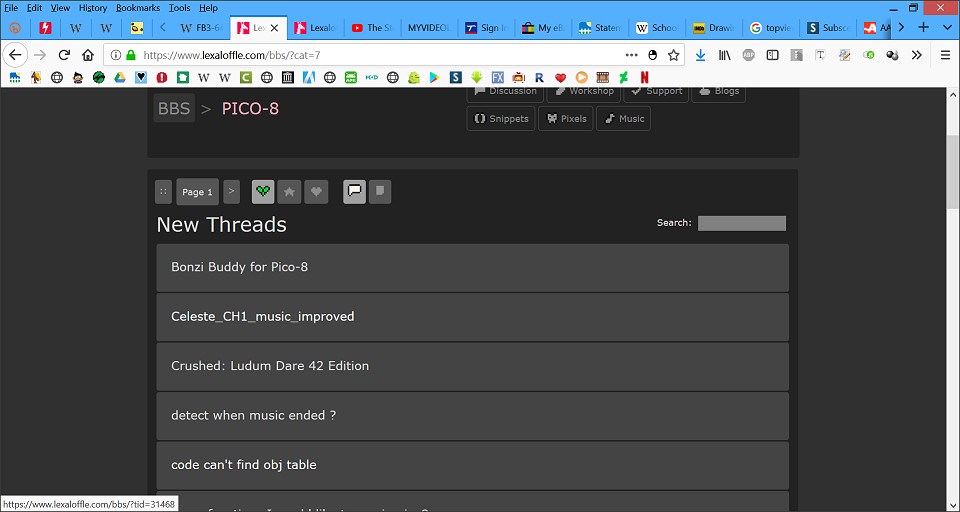Open the View menu
This screenshot has height=512, width=960.
(60, 8)
